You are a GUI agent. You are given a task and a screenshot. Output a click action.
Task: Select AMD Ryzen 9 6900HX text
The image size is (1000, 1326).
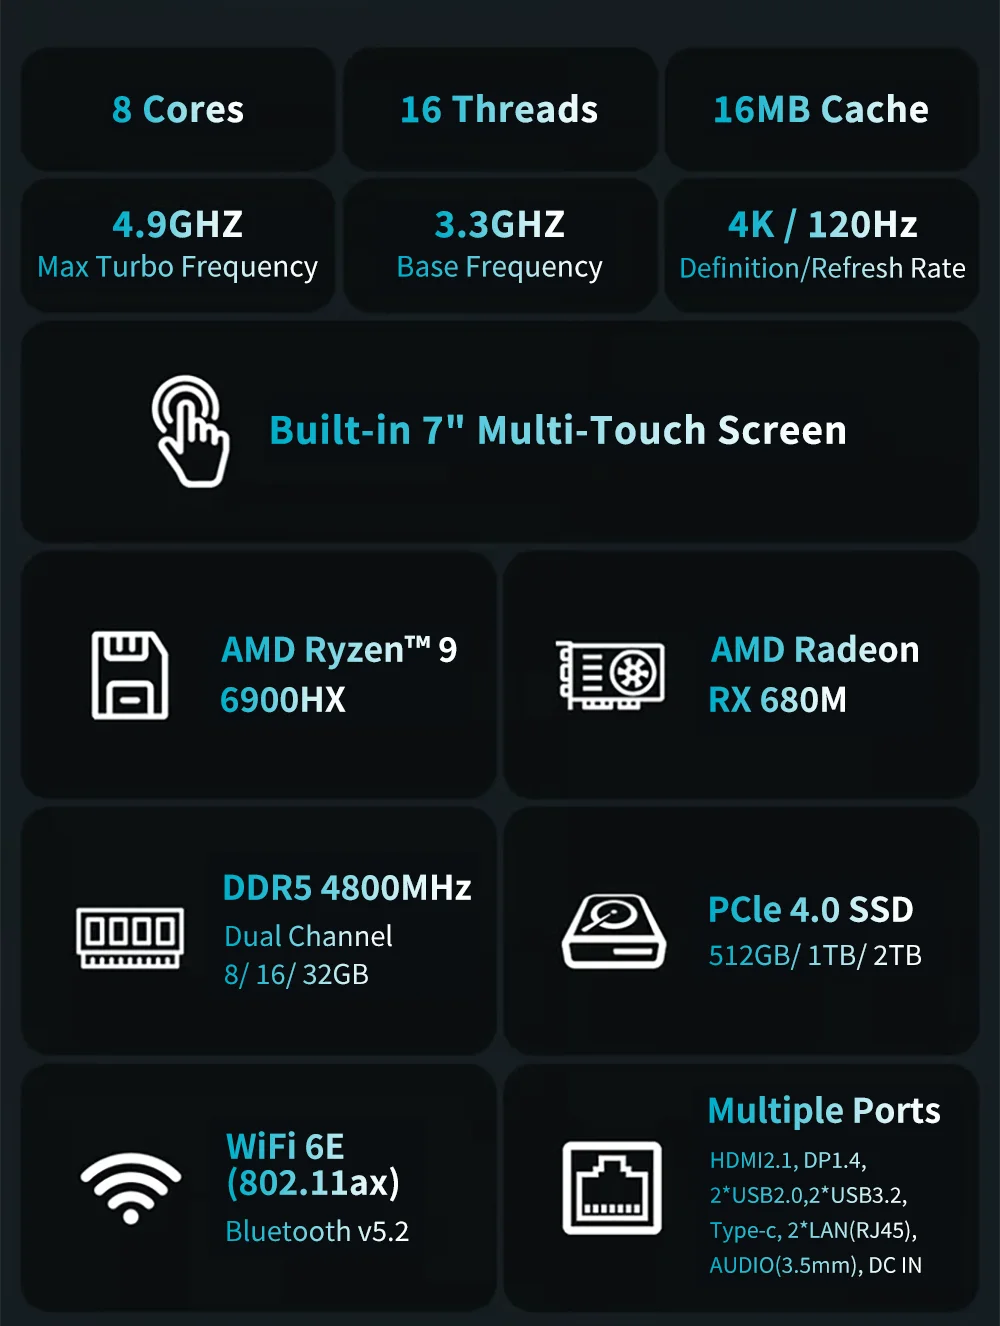pos(339,674)
